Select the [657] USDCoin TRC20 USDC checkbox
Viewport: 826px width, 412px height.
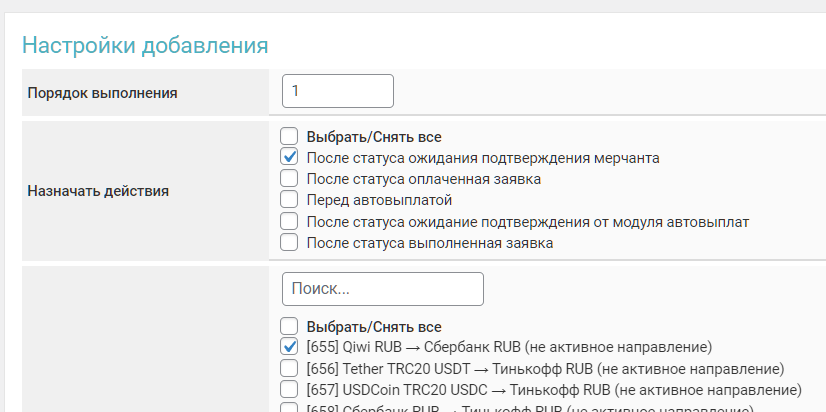pyautogui.click(x=289, y=389)
